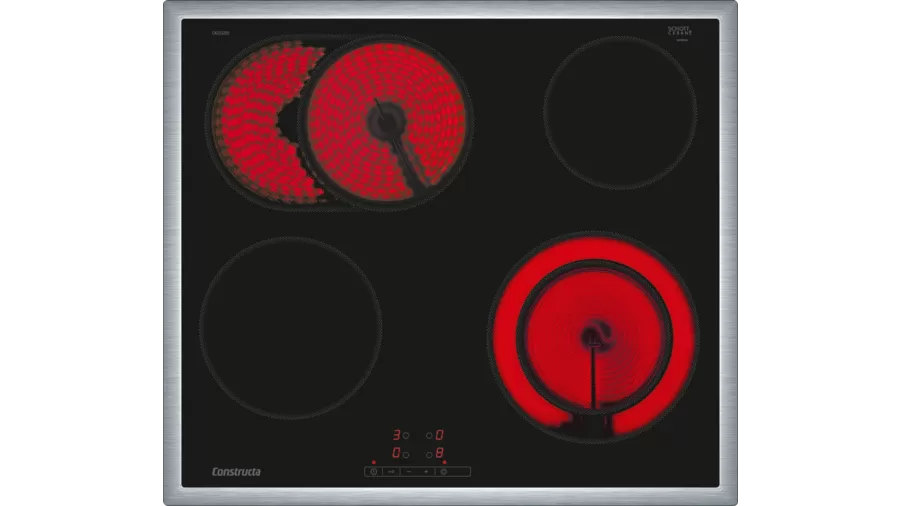
Task: Tap the childproof lock key icon
Action: pyautogui.click(x=392, y=471)
